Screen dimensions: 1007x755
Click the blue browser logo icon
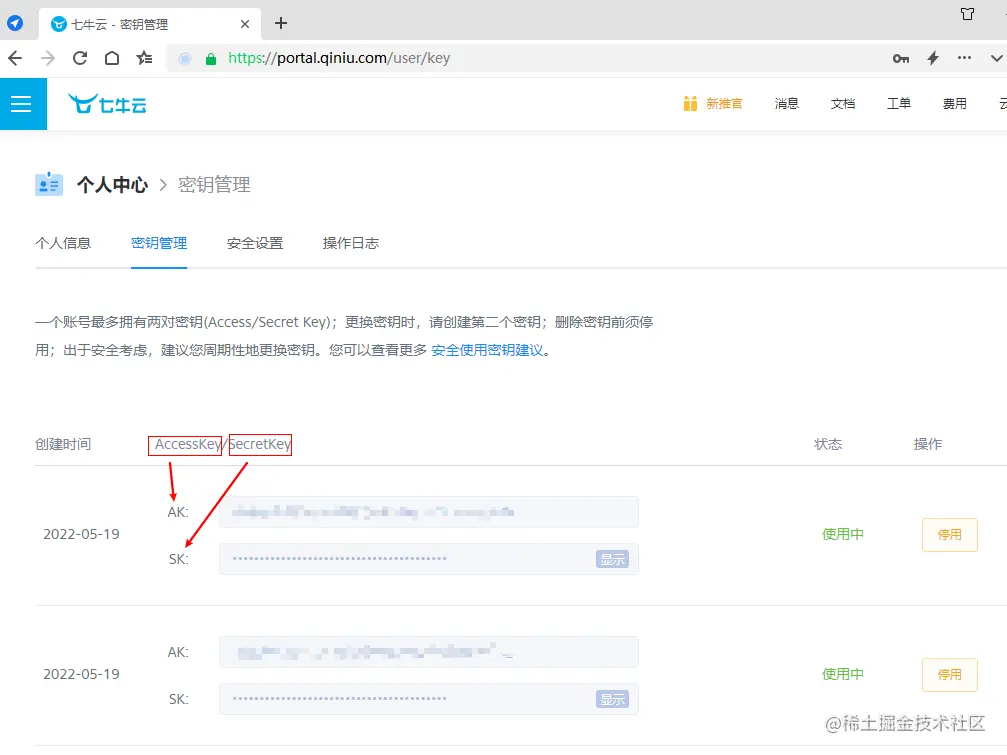pyautogui.click(x=15, y=24)
